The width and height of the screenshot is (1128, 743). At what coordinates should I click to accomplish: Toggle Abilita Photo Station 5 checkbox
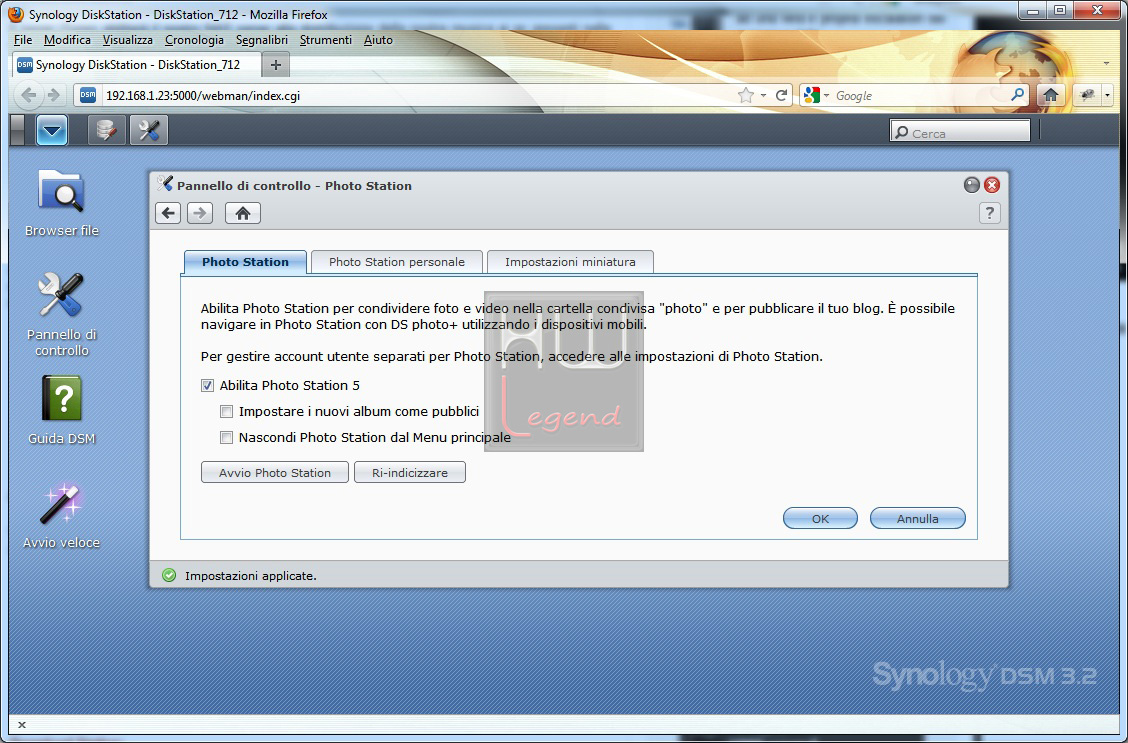(207, 386)
